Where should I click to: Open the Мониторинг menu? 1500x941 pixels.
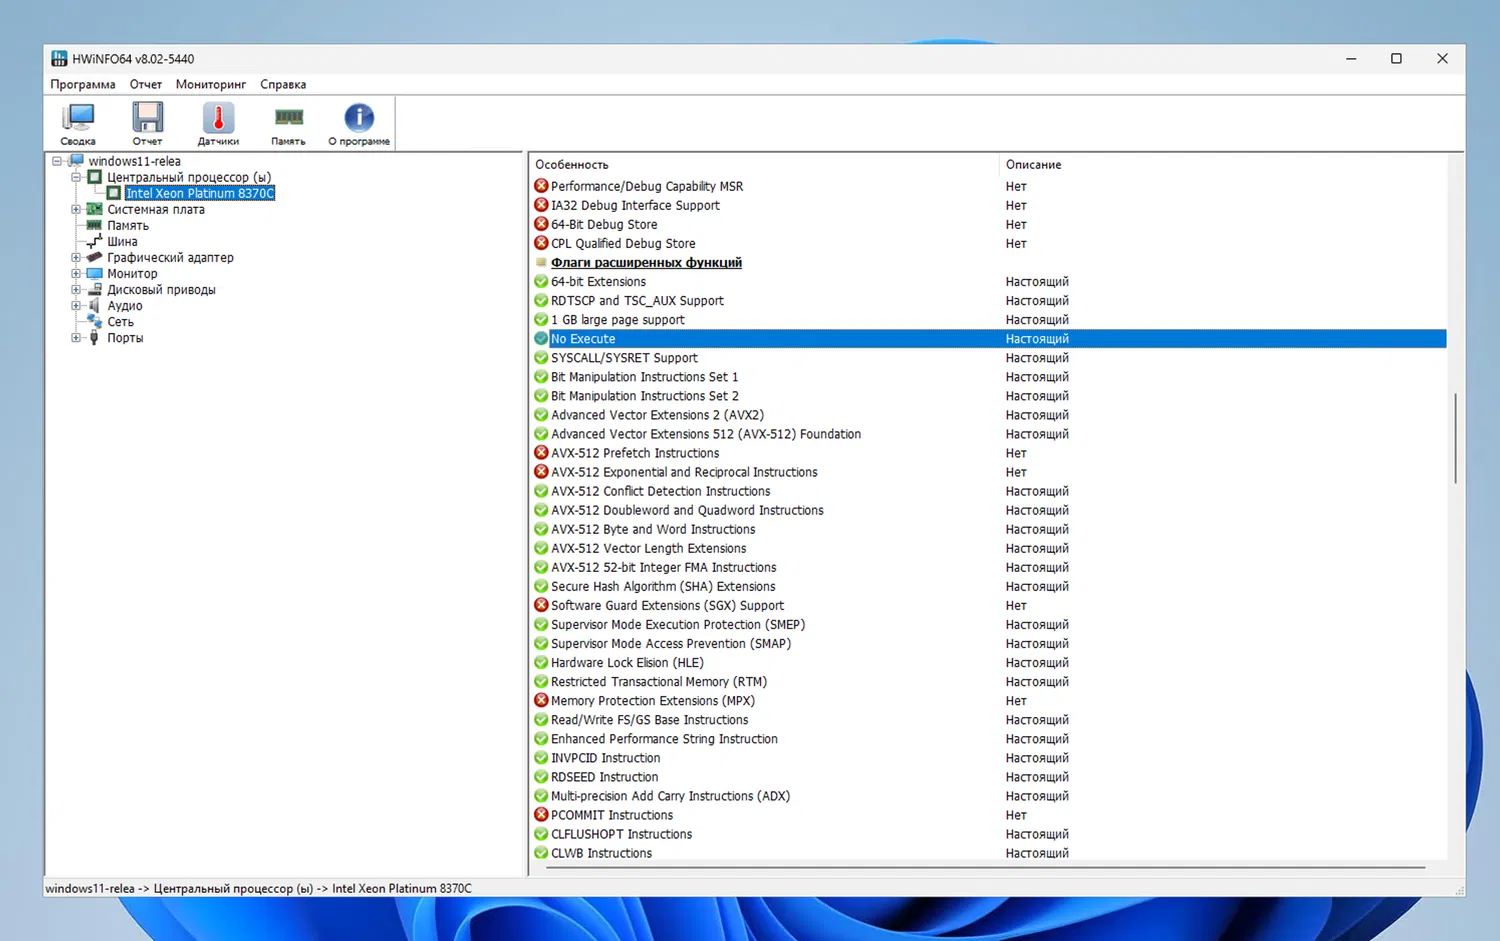pos(210,85)
